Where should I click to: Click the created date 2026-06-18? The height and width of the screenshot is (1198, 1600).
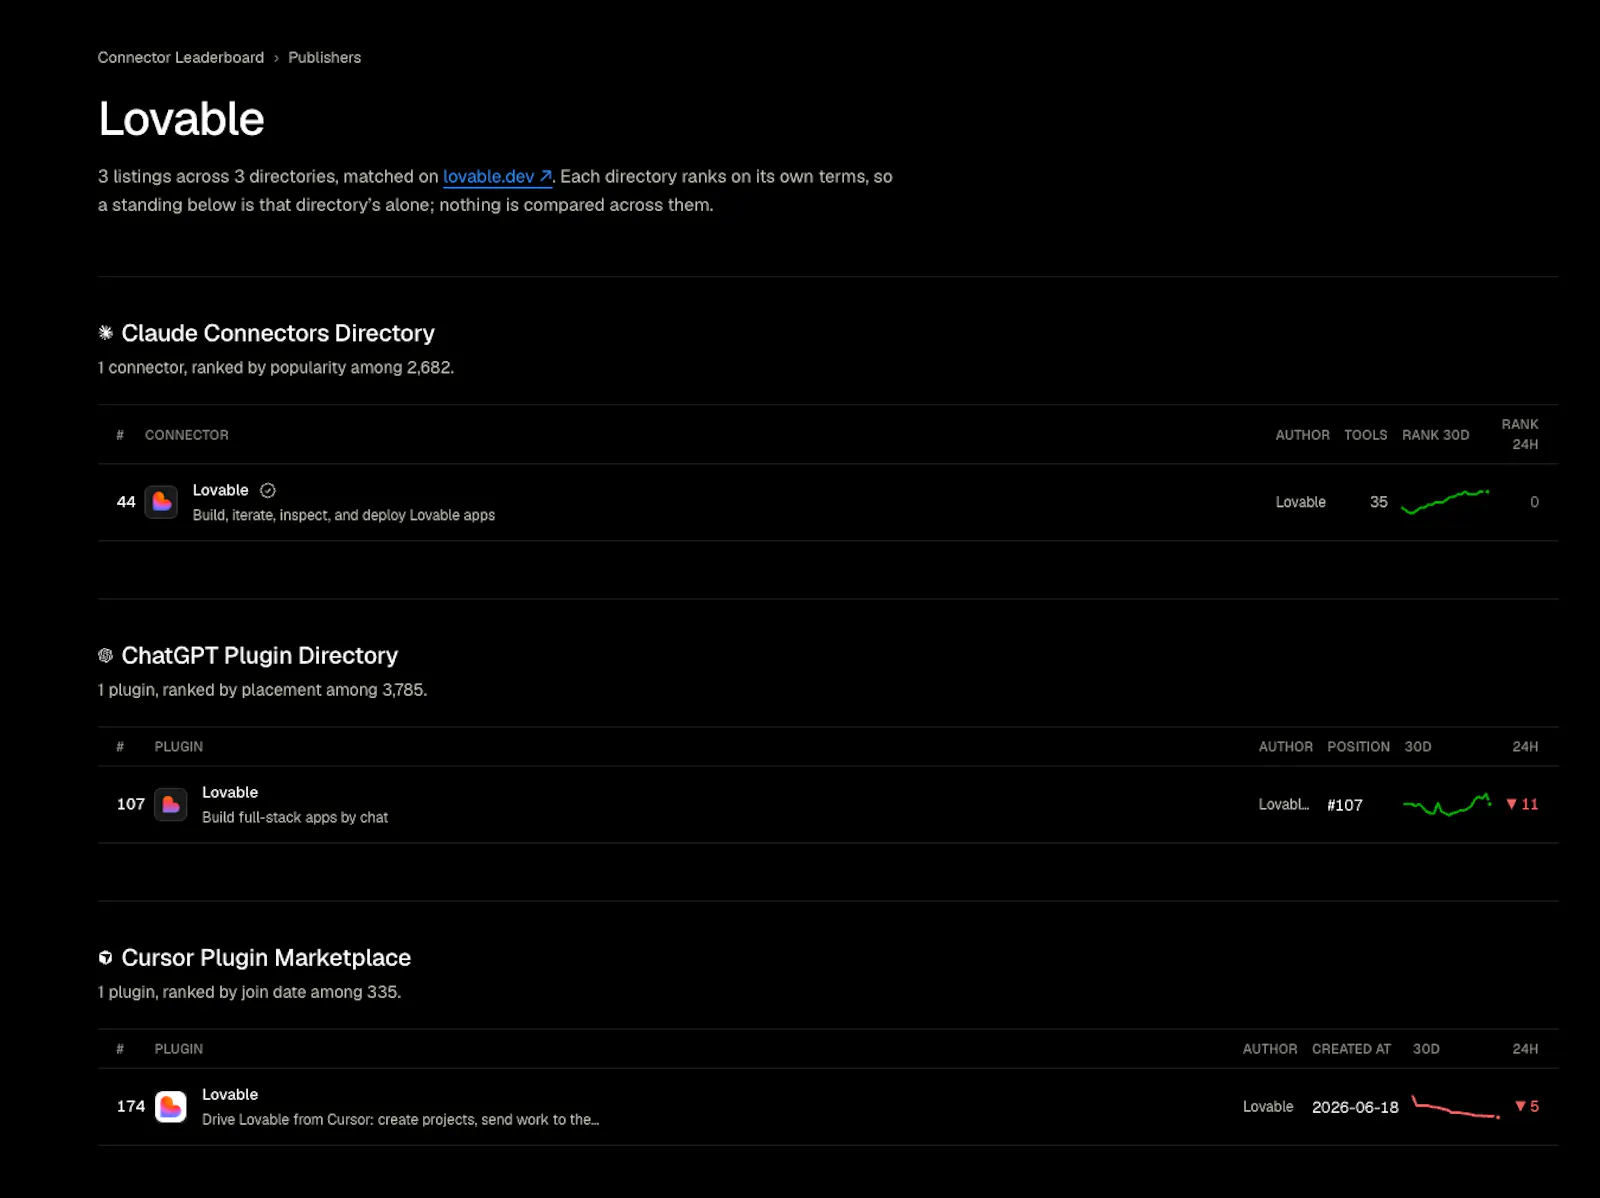click(x=1355, y=1107)
